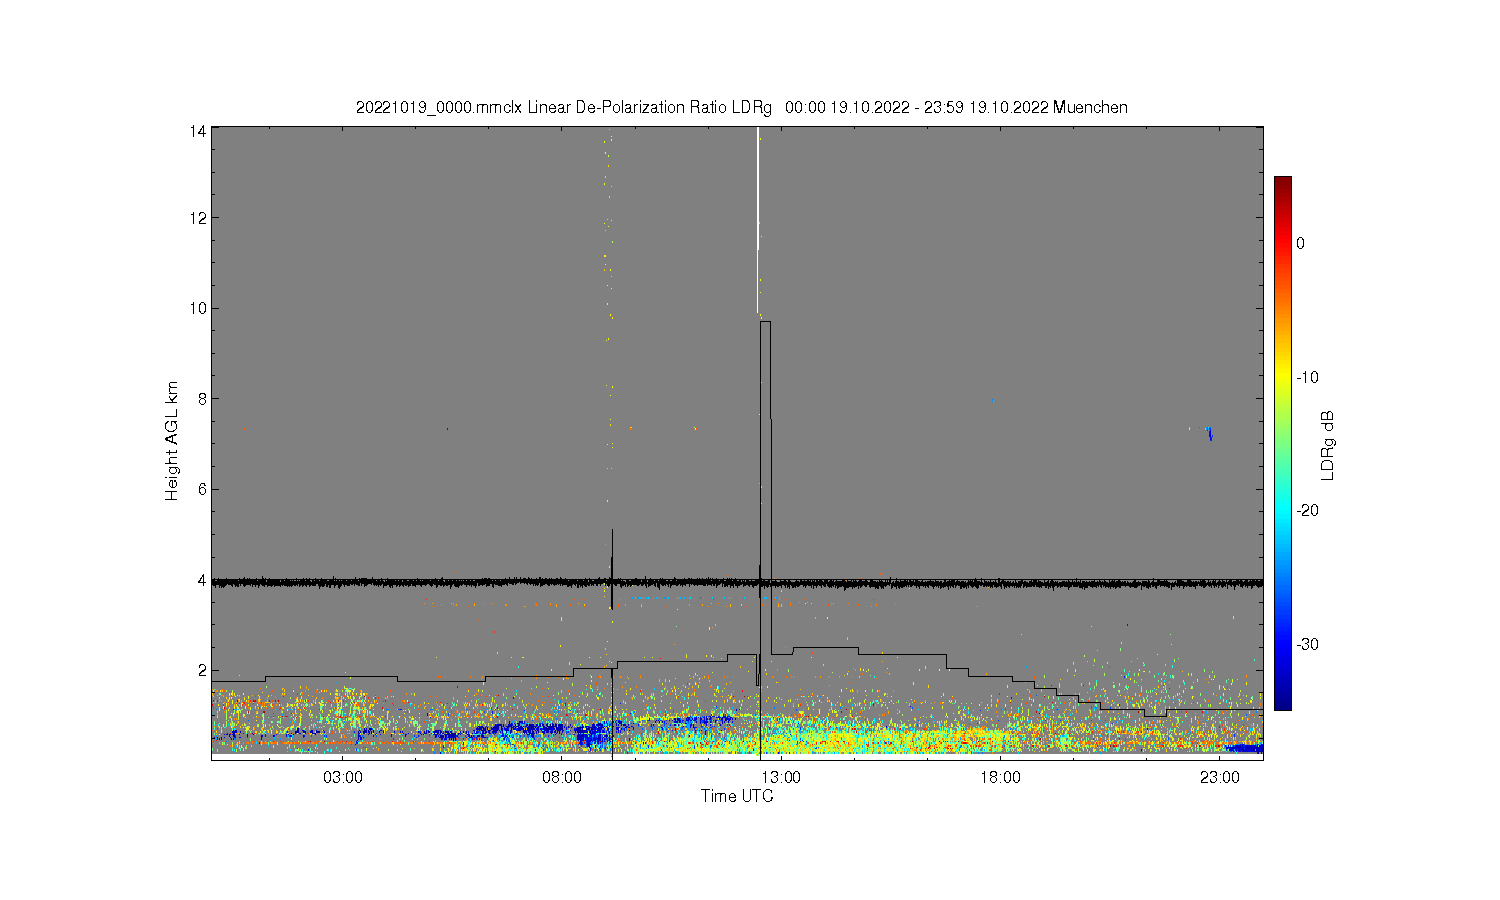Screen dimensions: 1500x900
Task: Click the dark blue bottom of the colorbar
Action: [1283, 702]
